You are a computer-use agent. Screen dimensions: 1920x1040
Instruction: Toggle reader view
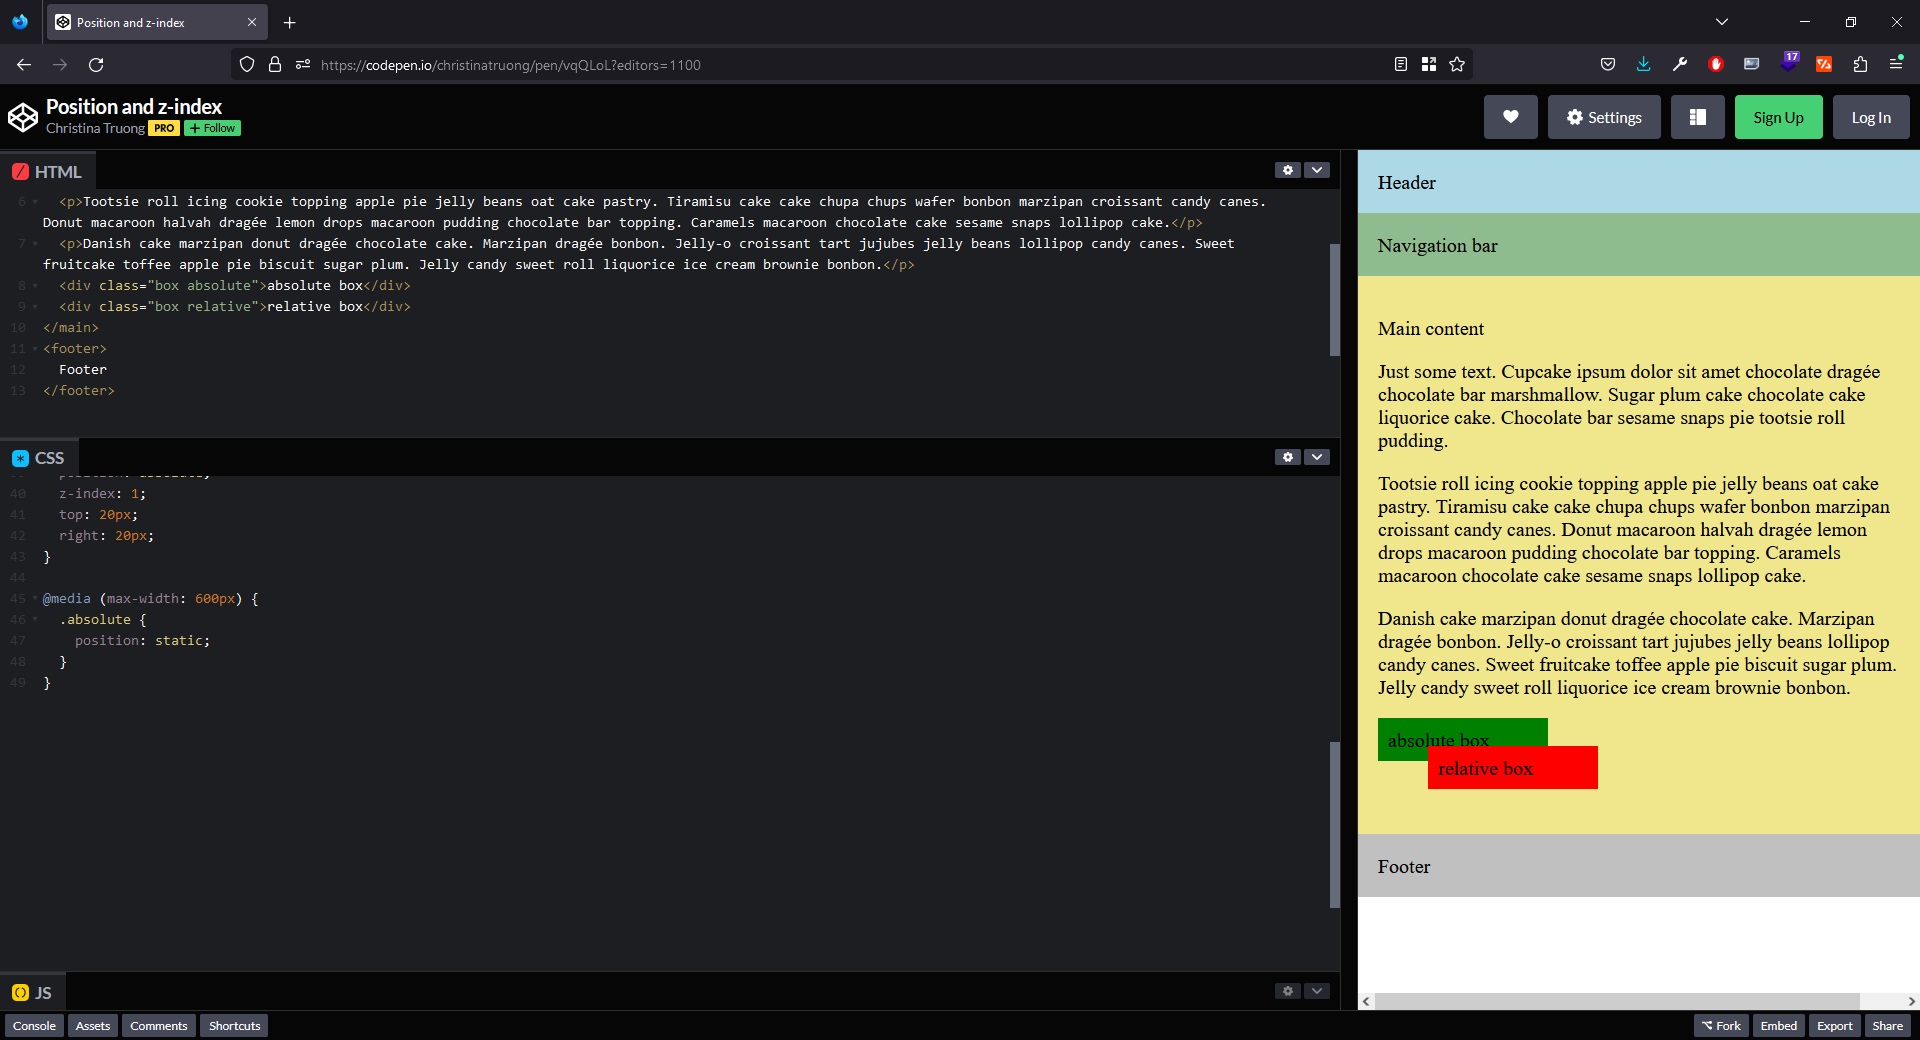[x=1400, y=65]
